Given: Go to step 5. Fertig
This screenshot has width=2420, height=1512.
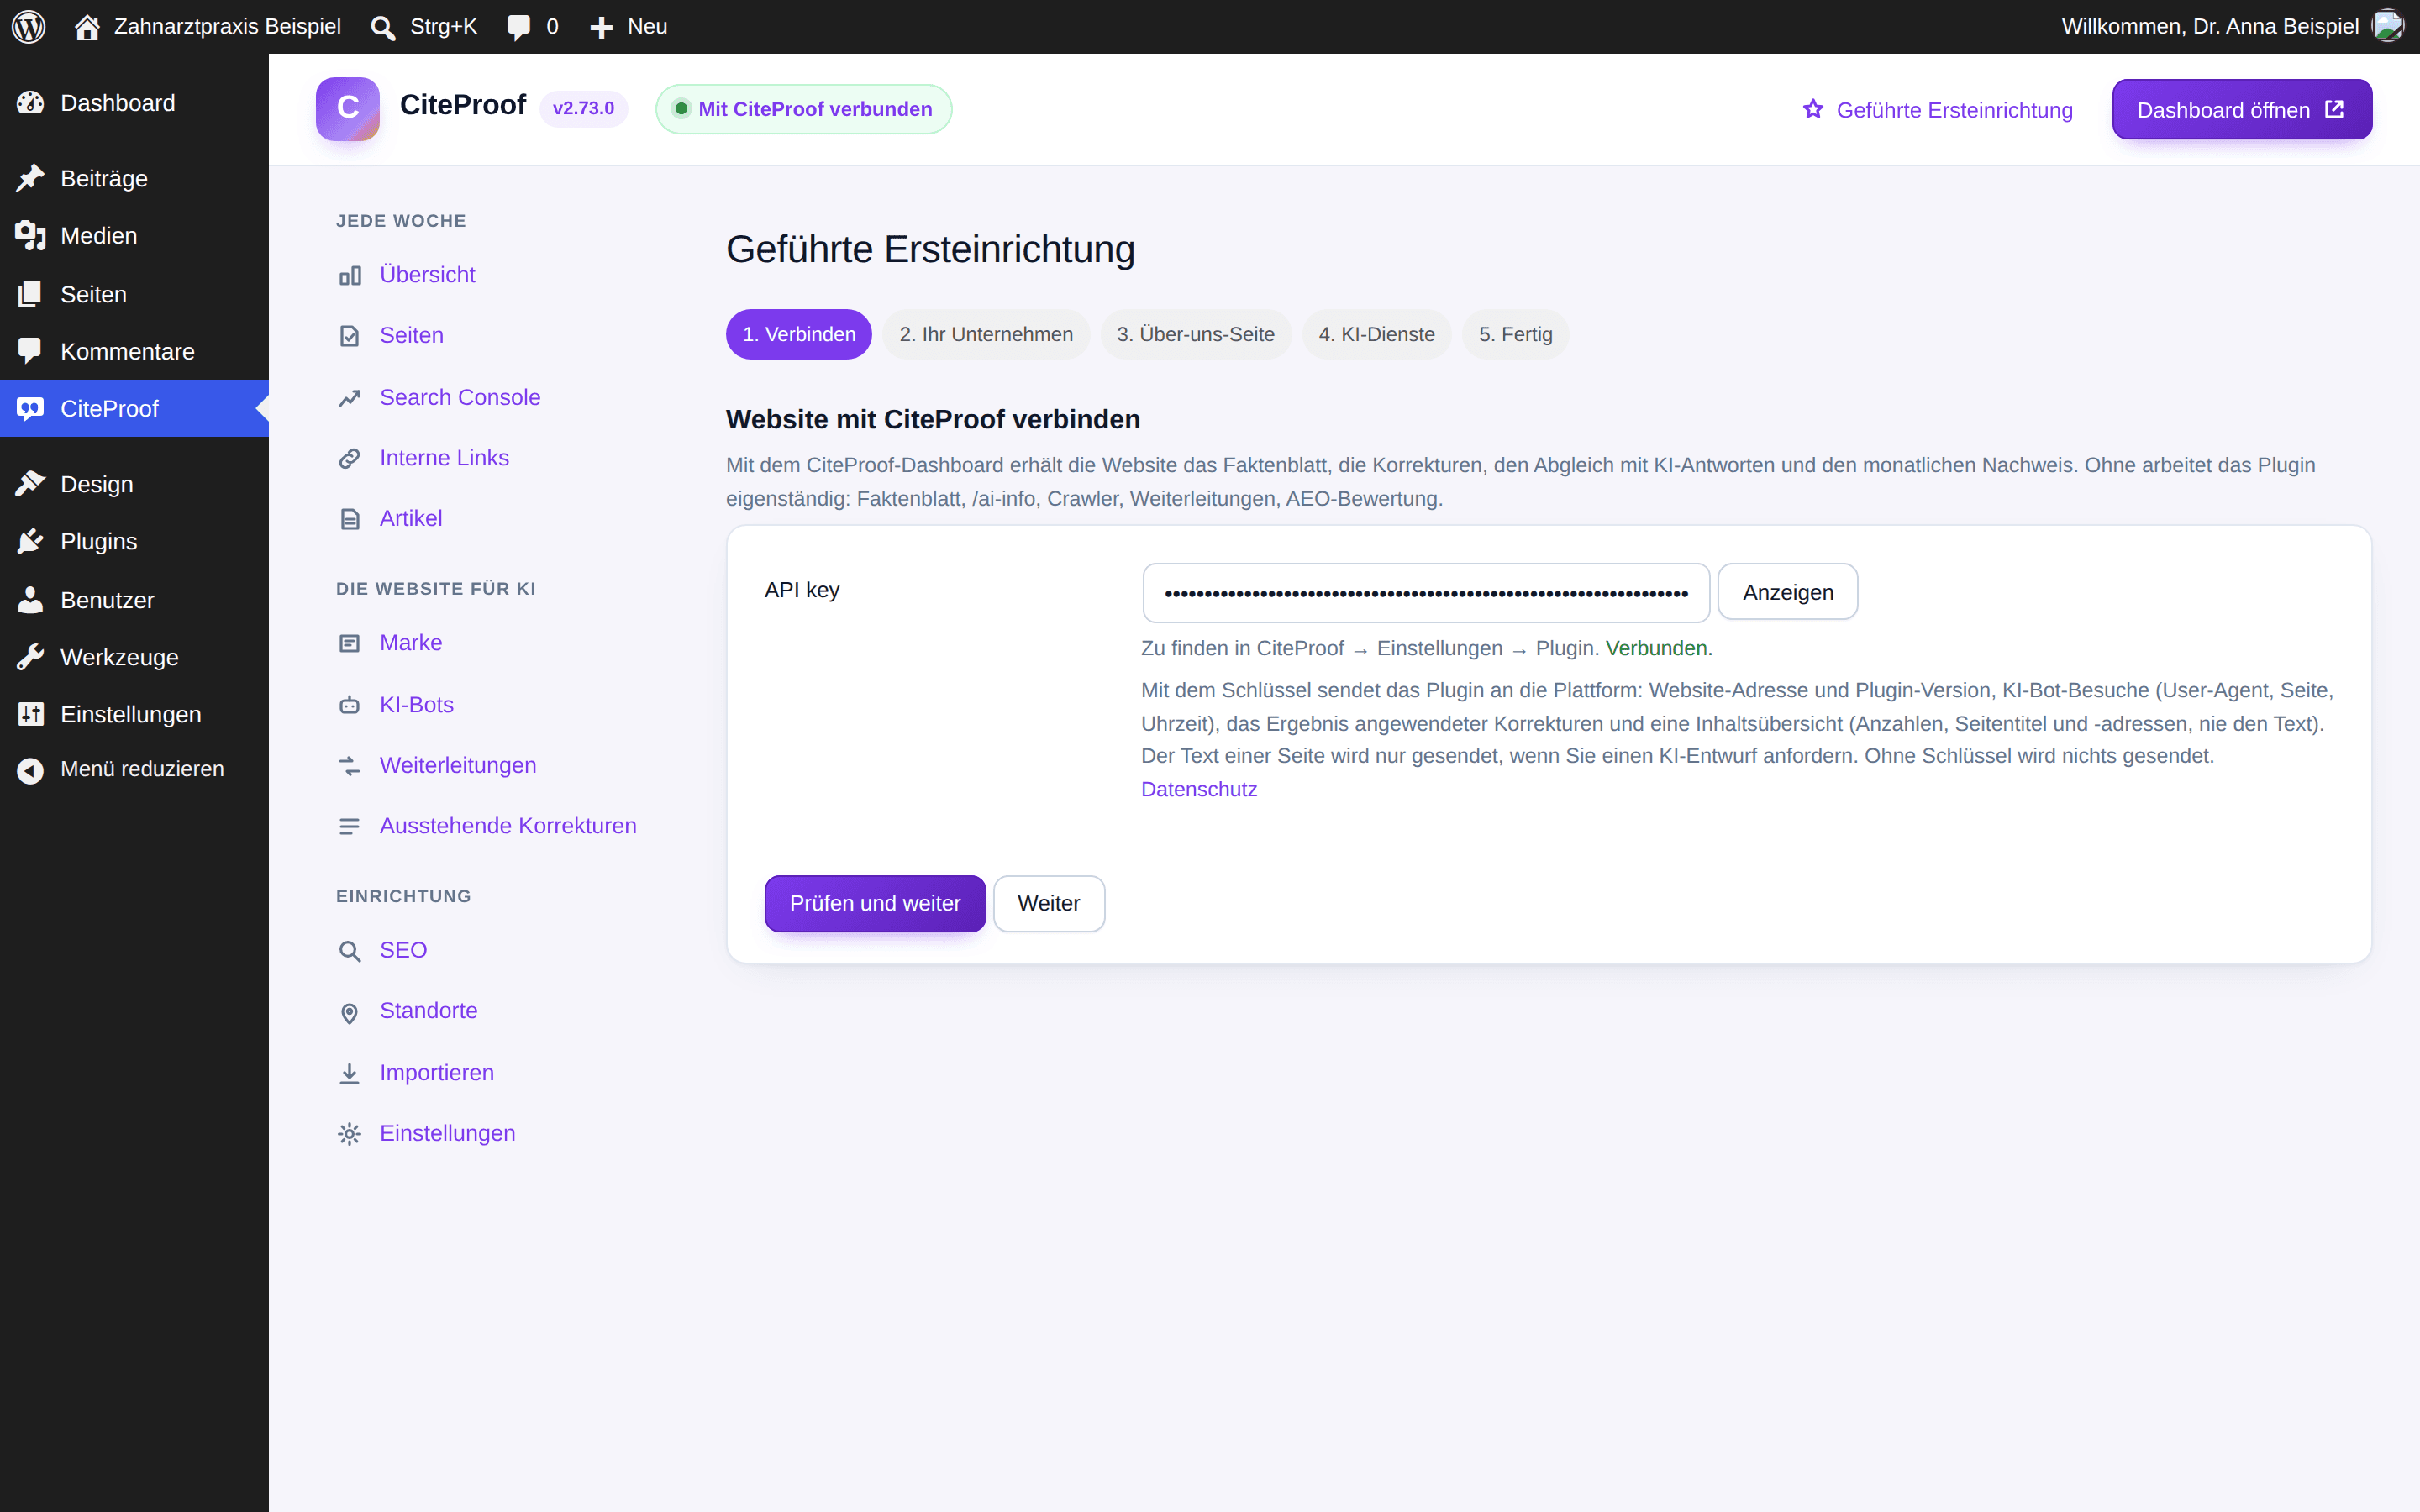Looking at the screenshot, I should point(1515,334).
